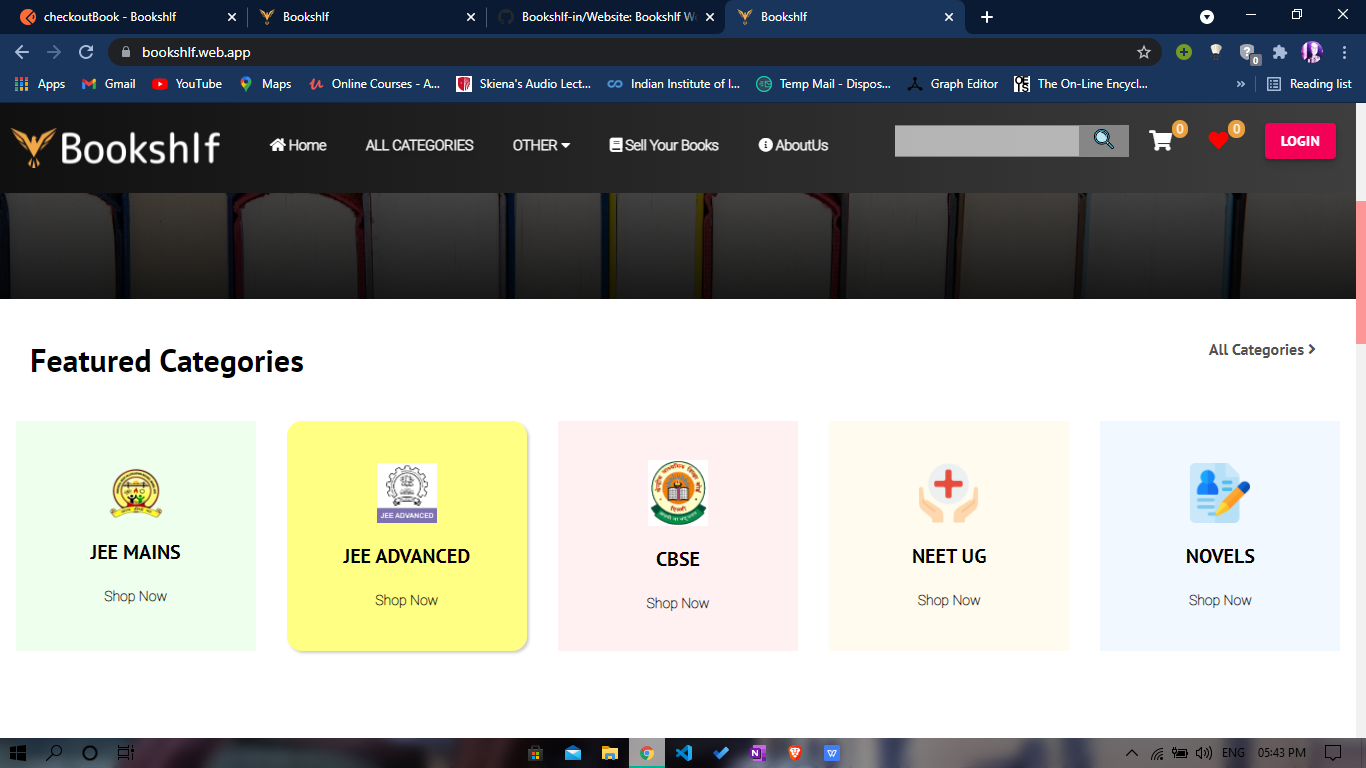
Task: Click Shop Now under NEET UG
Action: (949, 600)
